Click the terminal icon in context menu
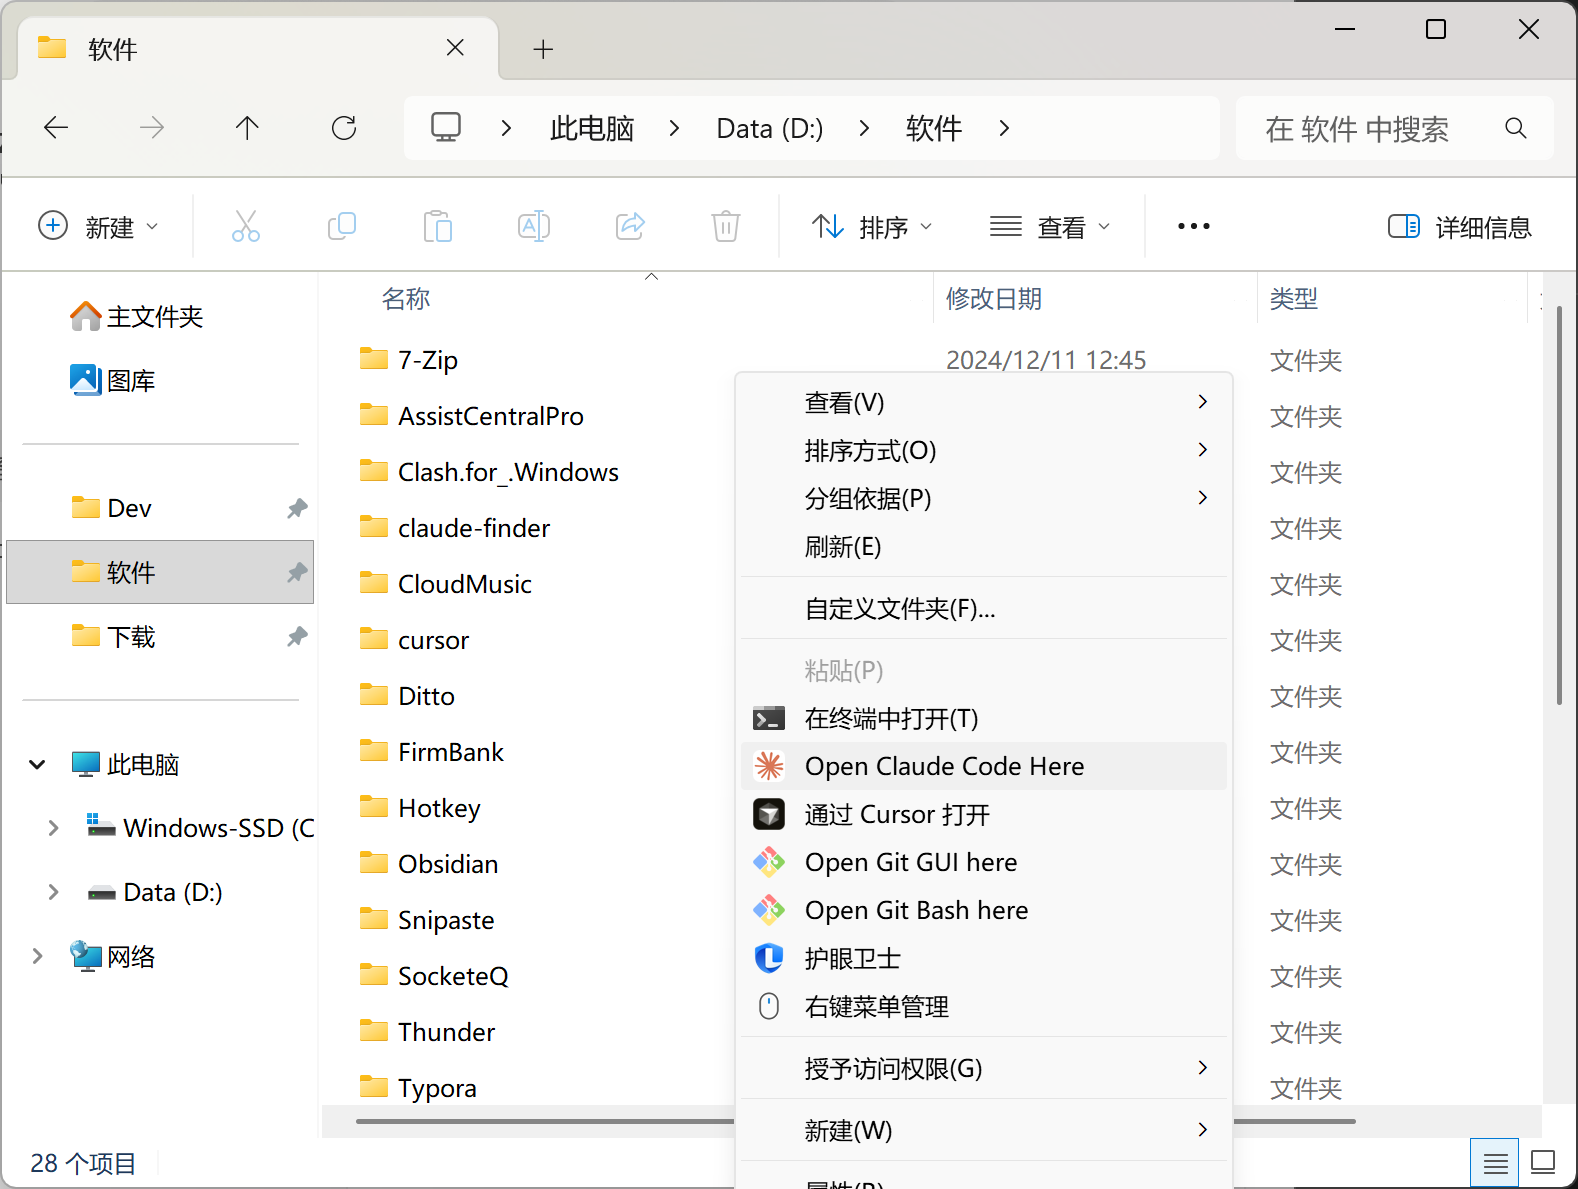 (x=769, y=718)
